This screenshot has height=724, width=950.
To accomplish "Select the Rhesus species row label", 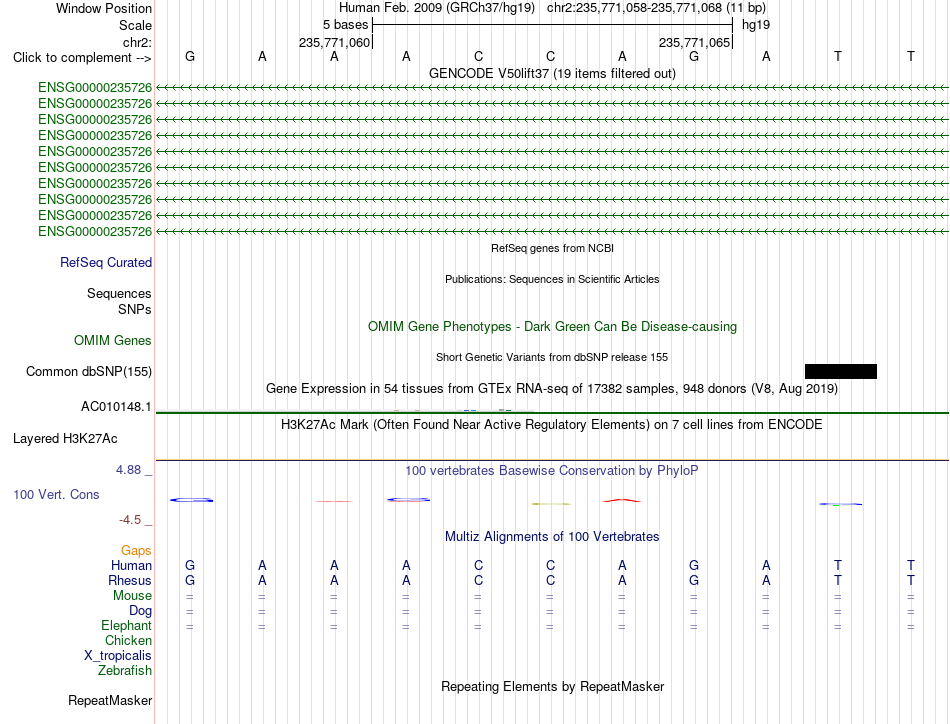I will 130,580.
